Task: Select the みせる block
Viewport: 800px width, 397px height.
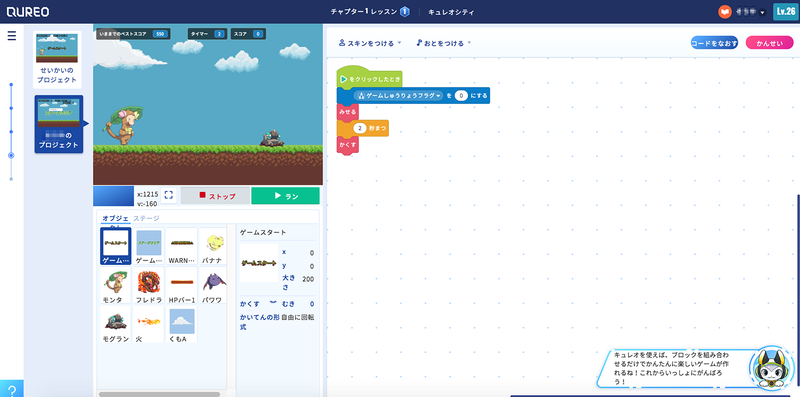Action: (347, 112)
